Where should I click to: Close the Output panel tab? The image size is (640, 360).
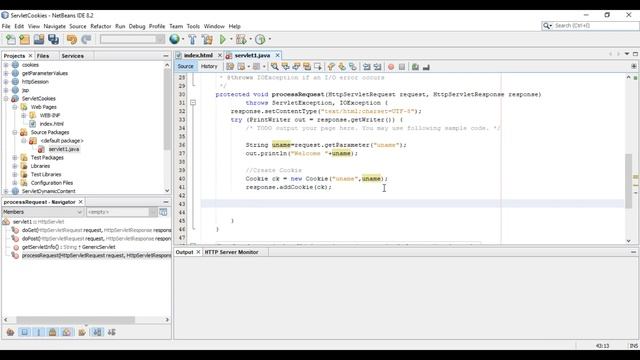(198, 252)
